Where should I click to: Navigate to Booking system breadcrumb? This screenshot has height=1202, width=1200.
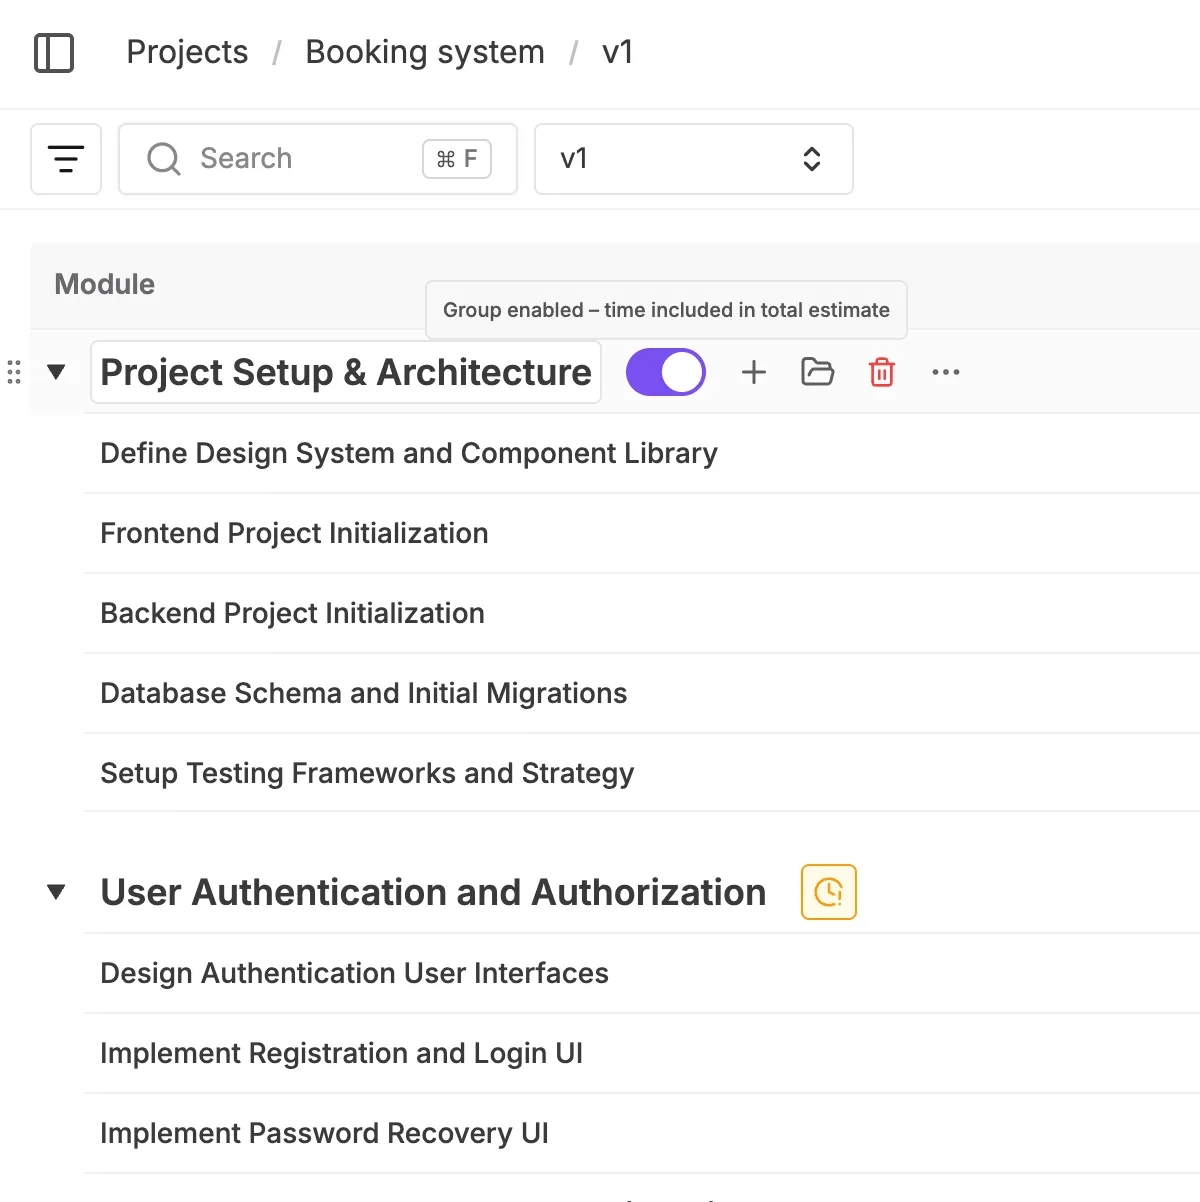pos(425,52)
